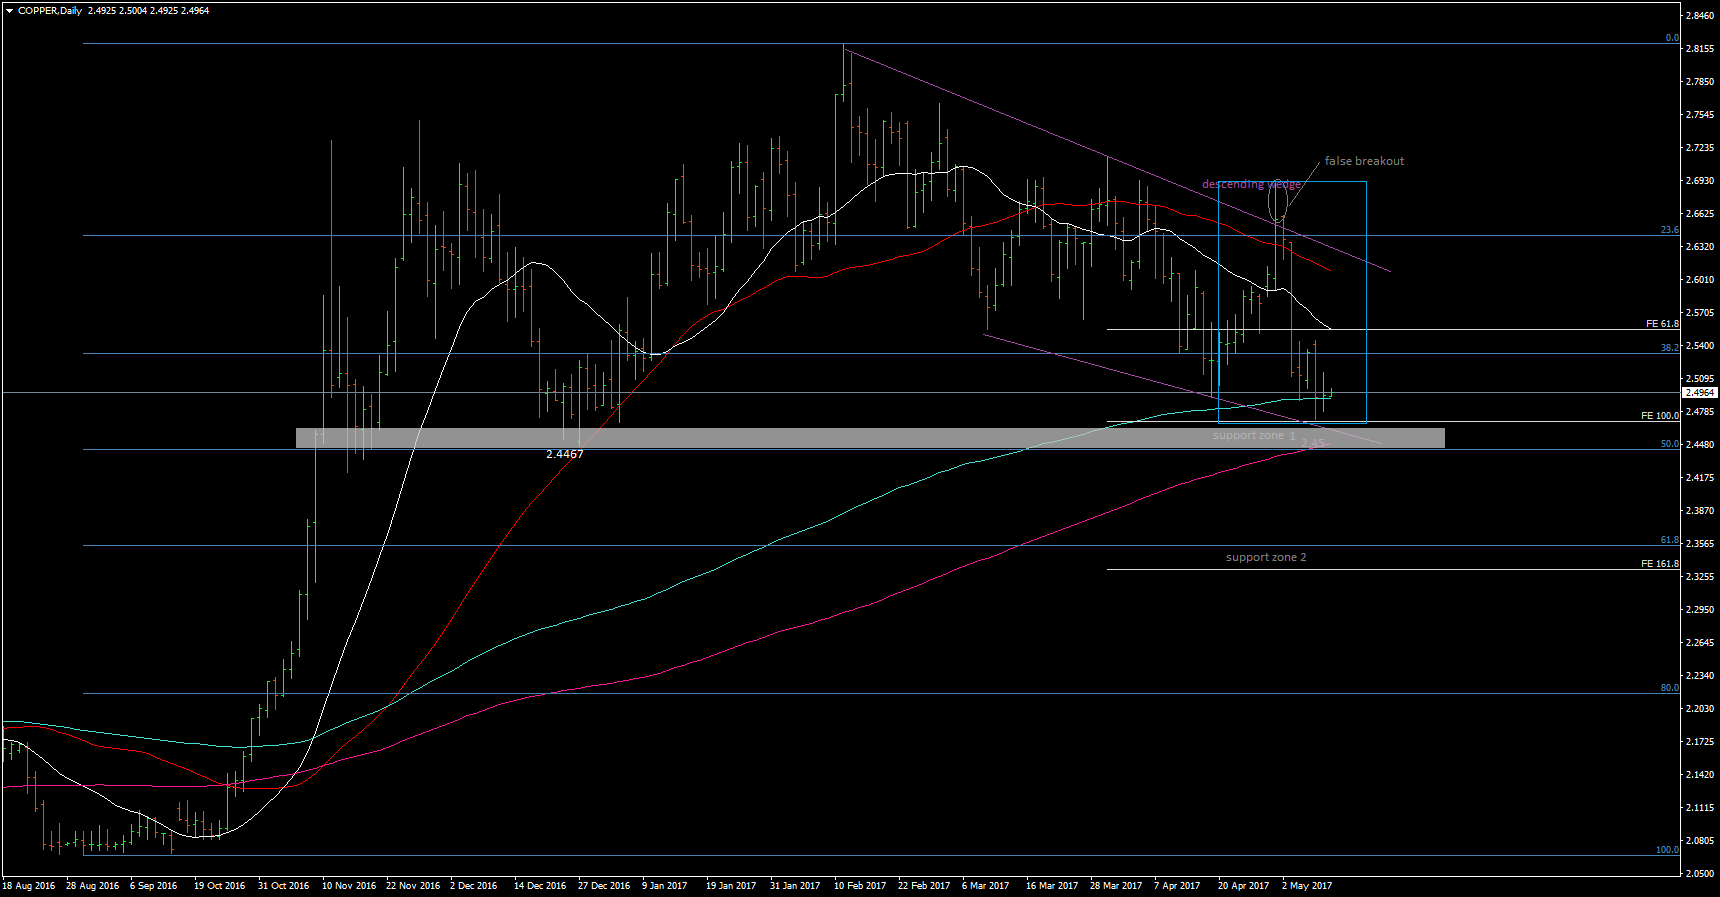This screenshot has width=1720, height=897.
Task: Select the FE 100.0 expansion label
Action: [x=1659, y=416]
